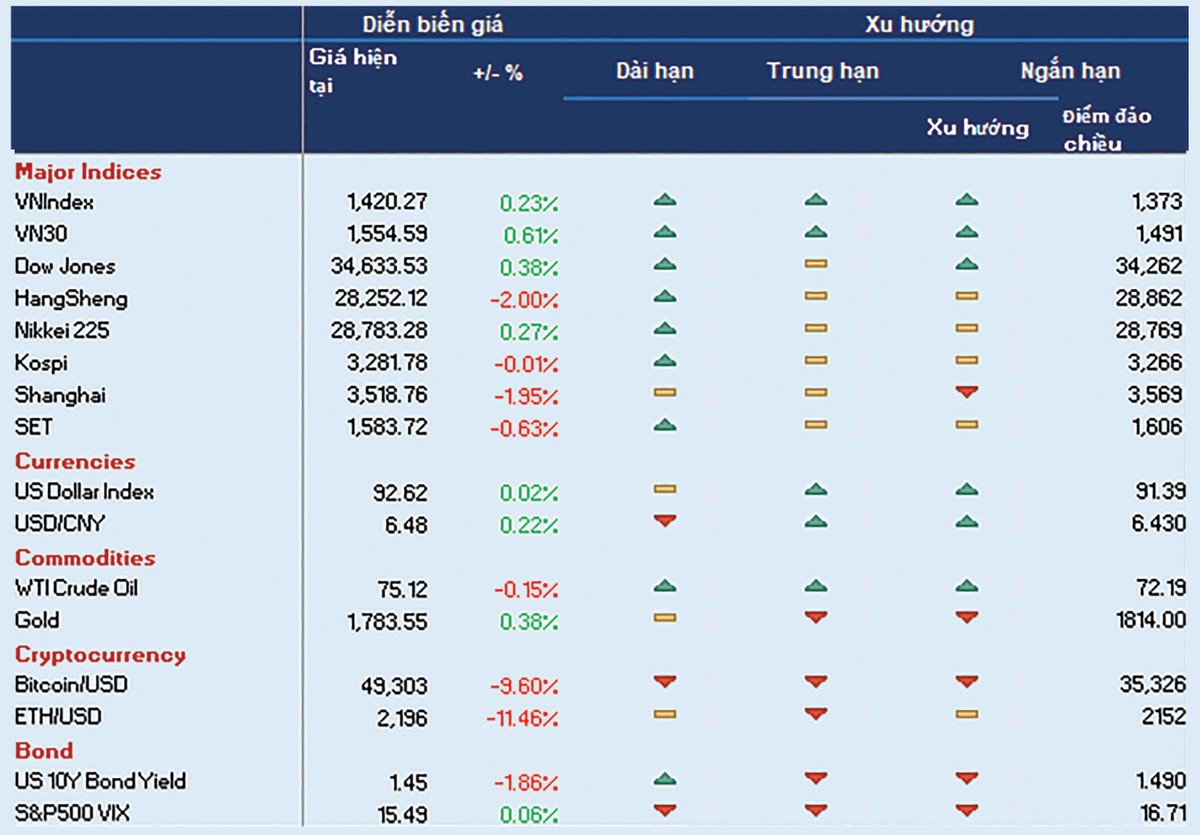Click S&P500 VIX medium-term down arrow
This screenshot has width=1200, height=835.
tap(816, 811)
